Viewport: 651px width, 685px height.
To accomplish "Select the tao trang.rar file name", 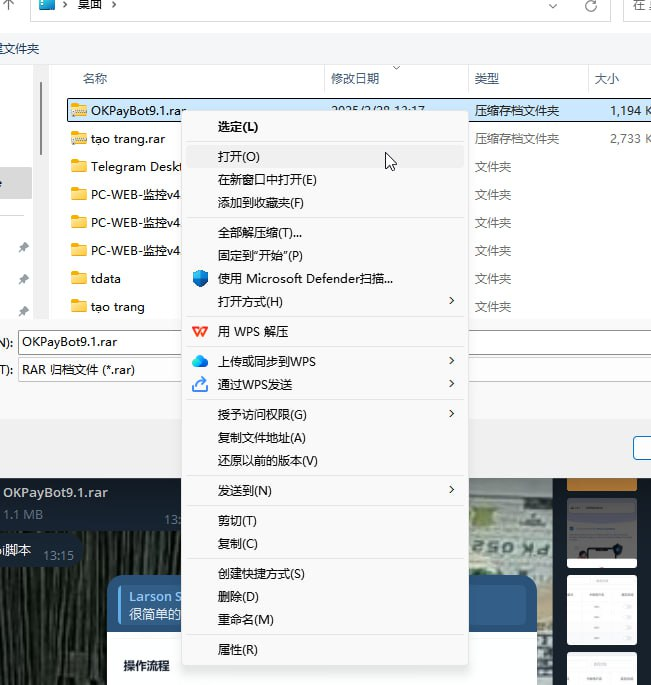I will pos(128,139).
